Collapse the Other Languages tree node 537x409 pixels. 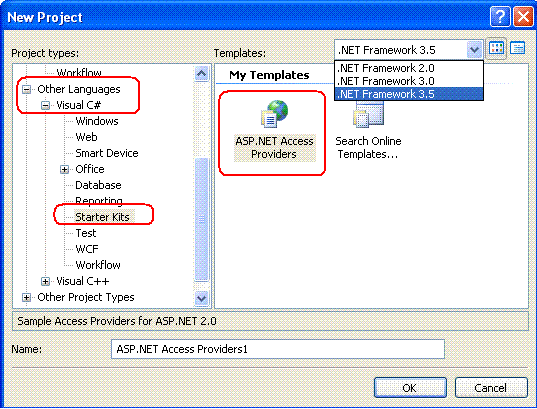pyautogui.click(x=26, y=89)
